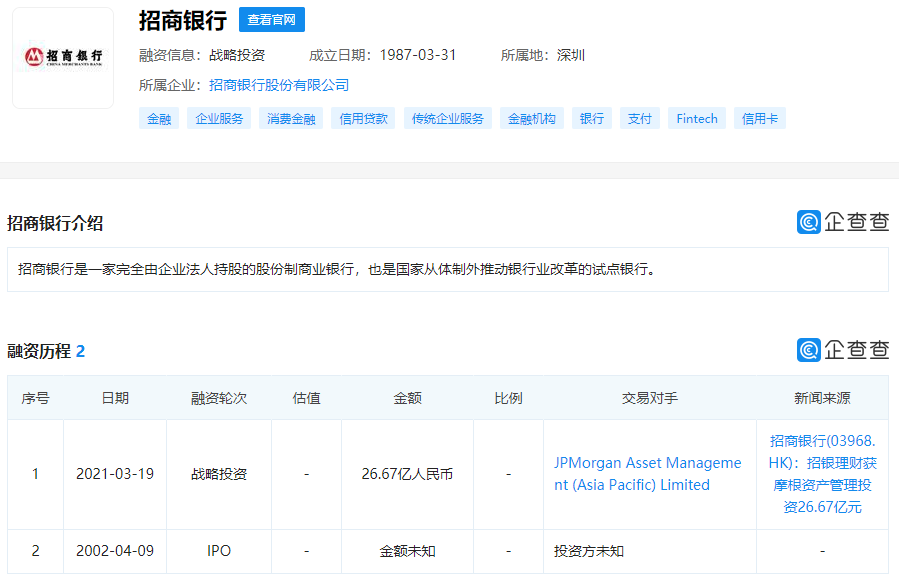899x588 pixels.
Task: Click the 查看官网 button
Action: click(x=272, y=20)
